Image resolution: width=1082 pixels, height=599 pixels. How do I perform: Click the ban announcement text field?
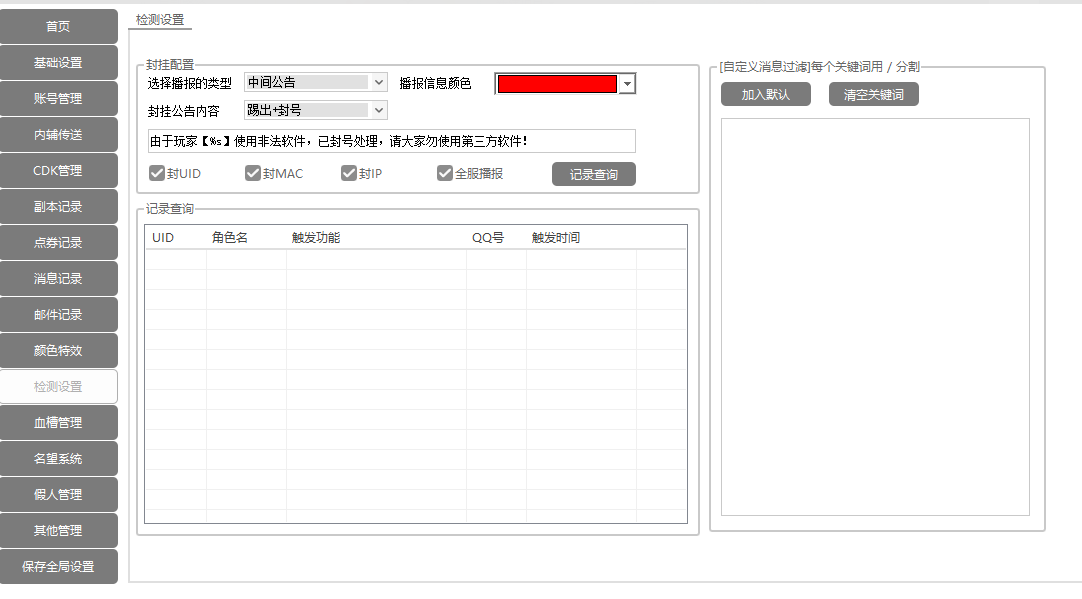(x=390, y=141)
